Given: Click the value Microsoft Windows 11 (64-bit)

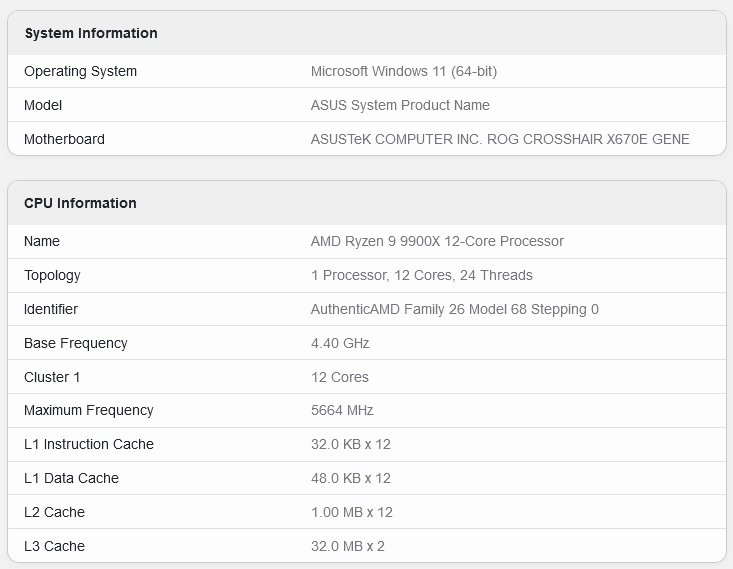Looking at the screenshot, I should pyautogui.click(x=404, y=72).
